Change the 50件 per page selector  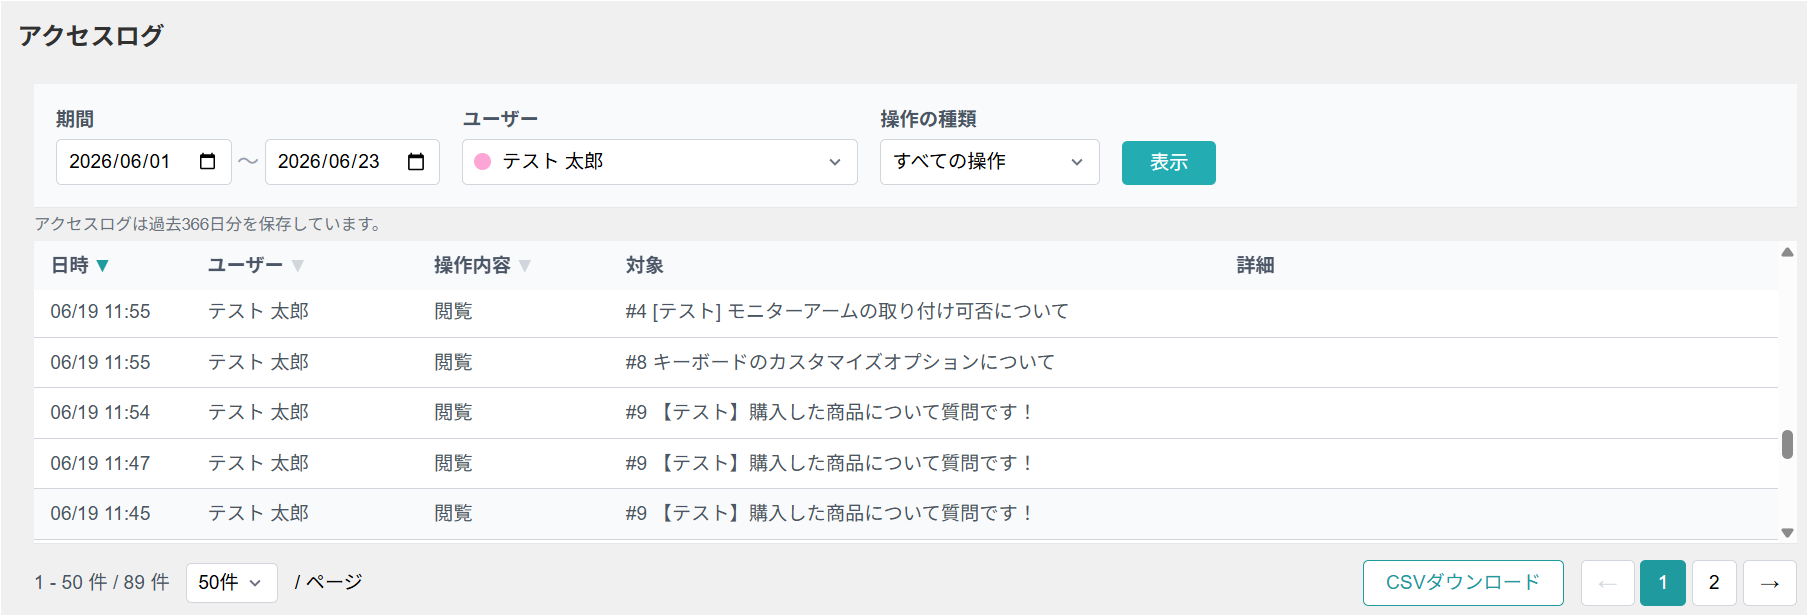231,582
